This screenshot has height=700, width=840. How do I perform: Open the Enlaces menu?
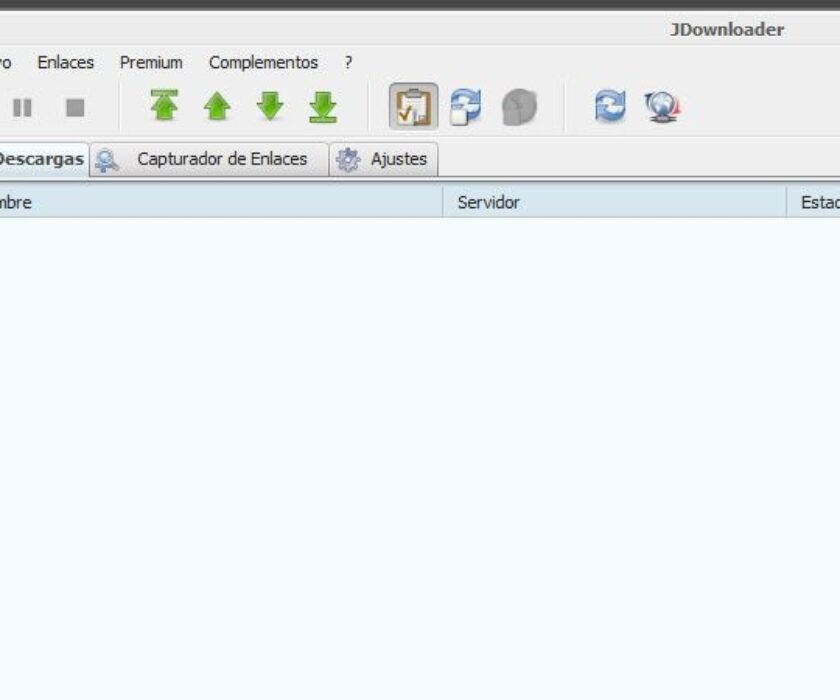point(66,63)
